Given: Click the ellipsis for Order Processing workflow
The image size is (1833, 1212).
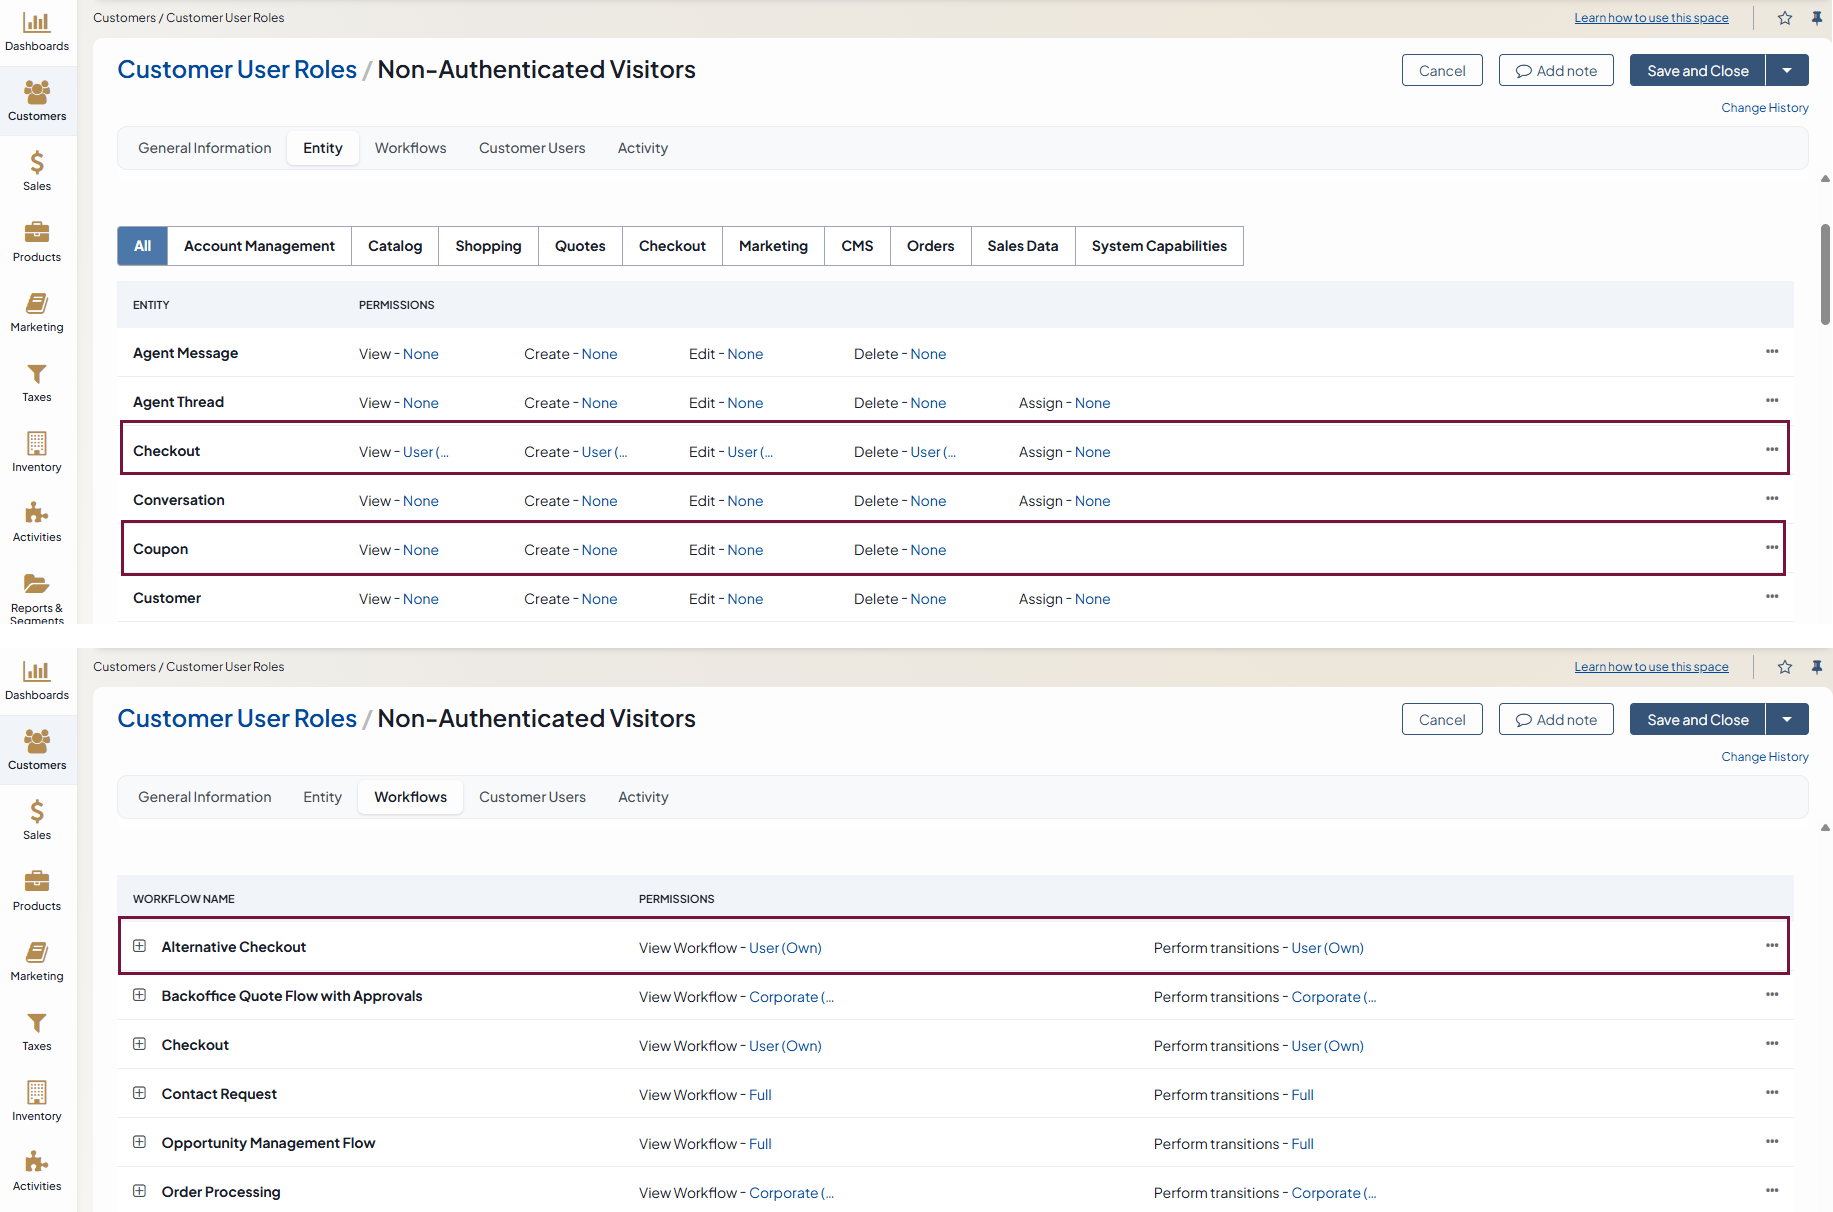Looking at the screenshot, I should (x=1771, y=1191).
